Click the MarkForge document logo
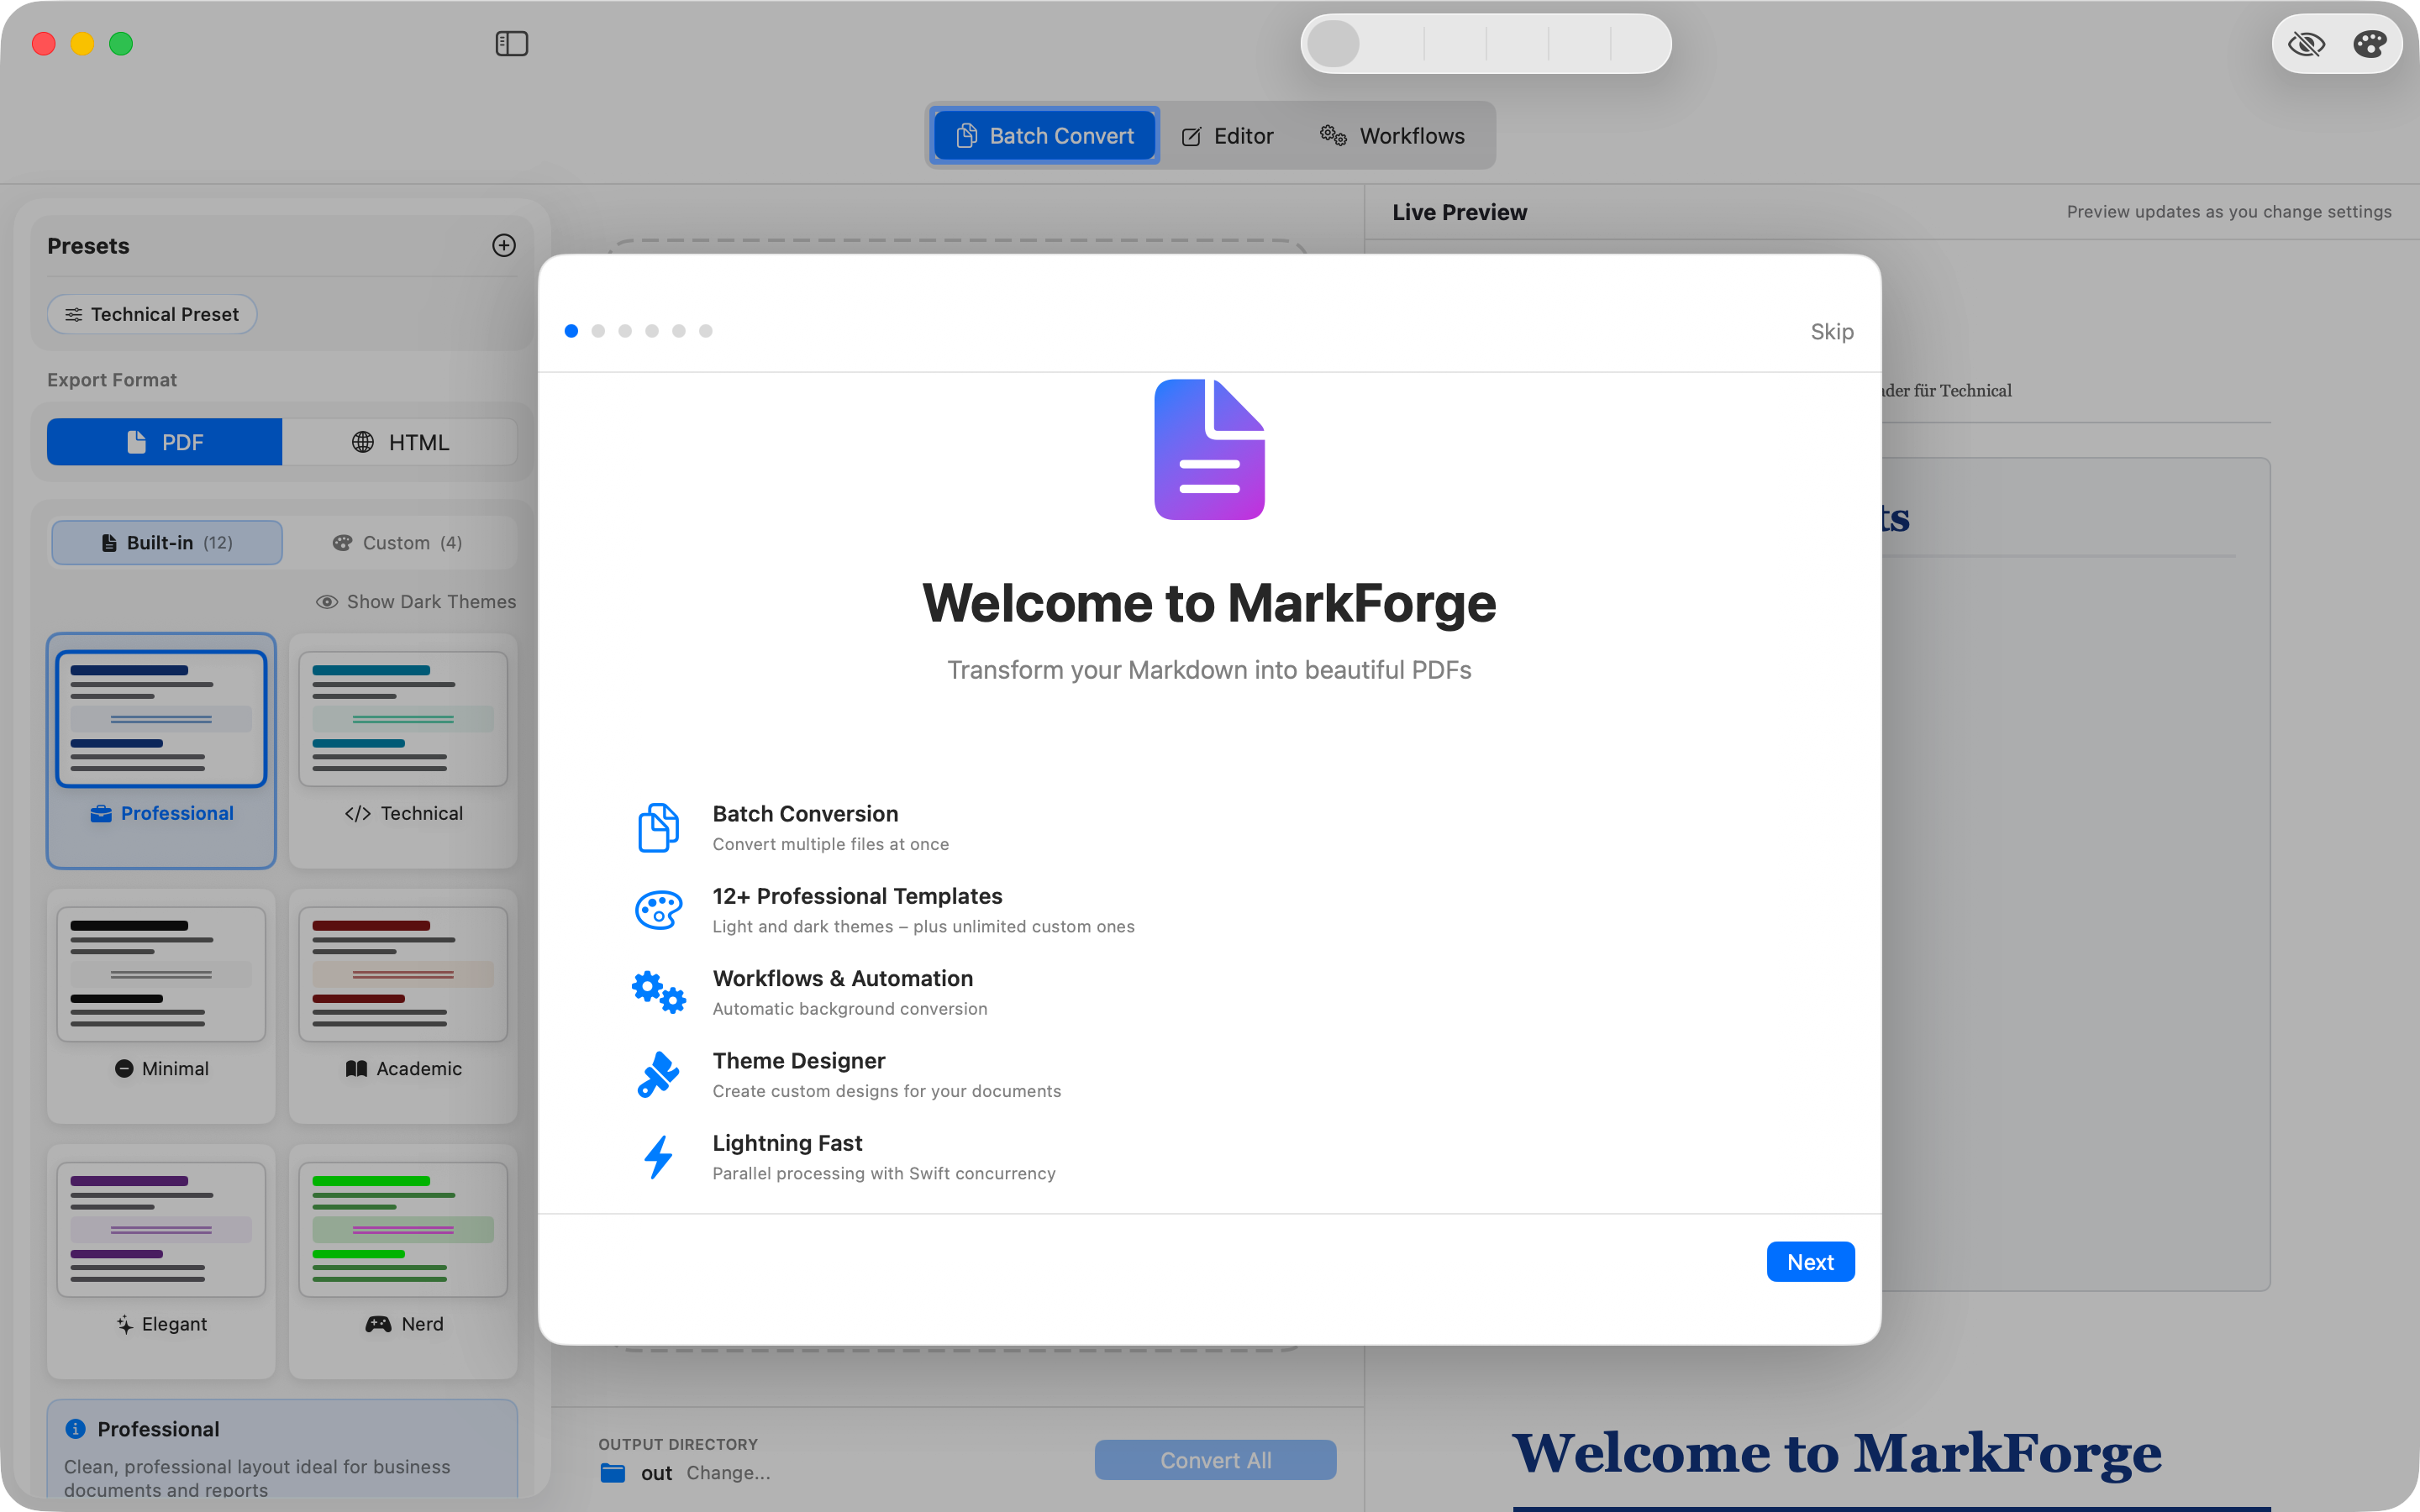Screen dimensions: 2420x1512 click(1209, 449)
